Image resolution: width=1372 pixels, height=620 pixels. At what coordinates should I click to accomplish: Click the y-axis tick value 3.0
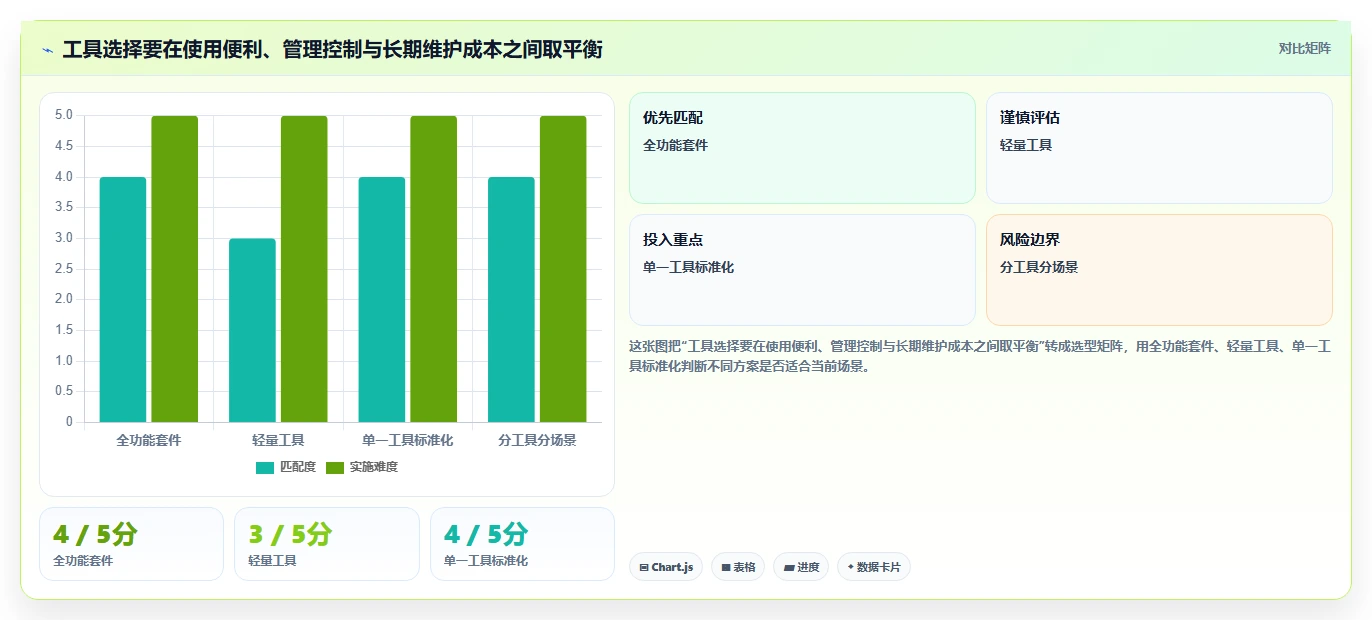(x=64, y=238)
